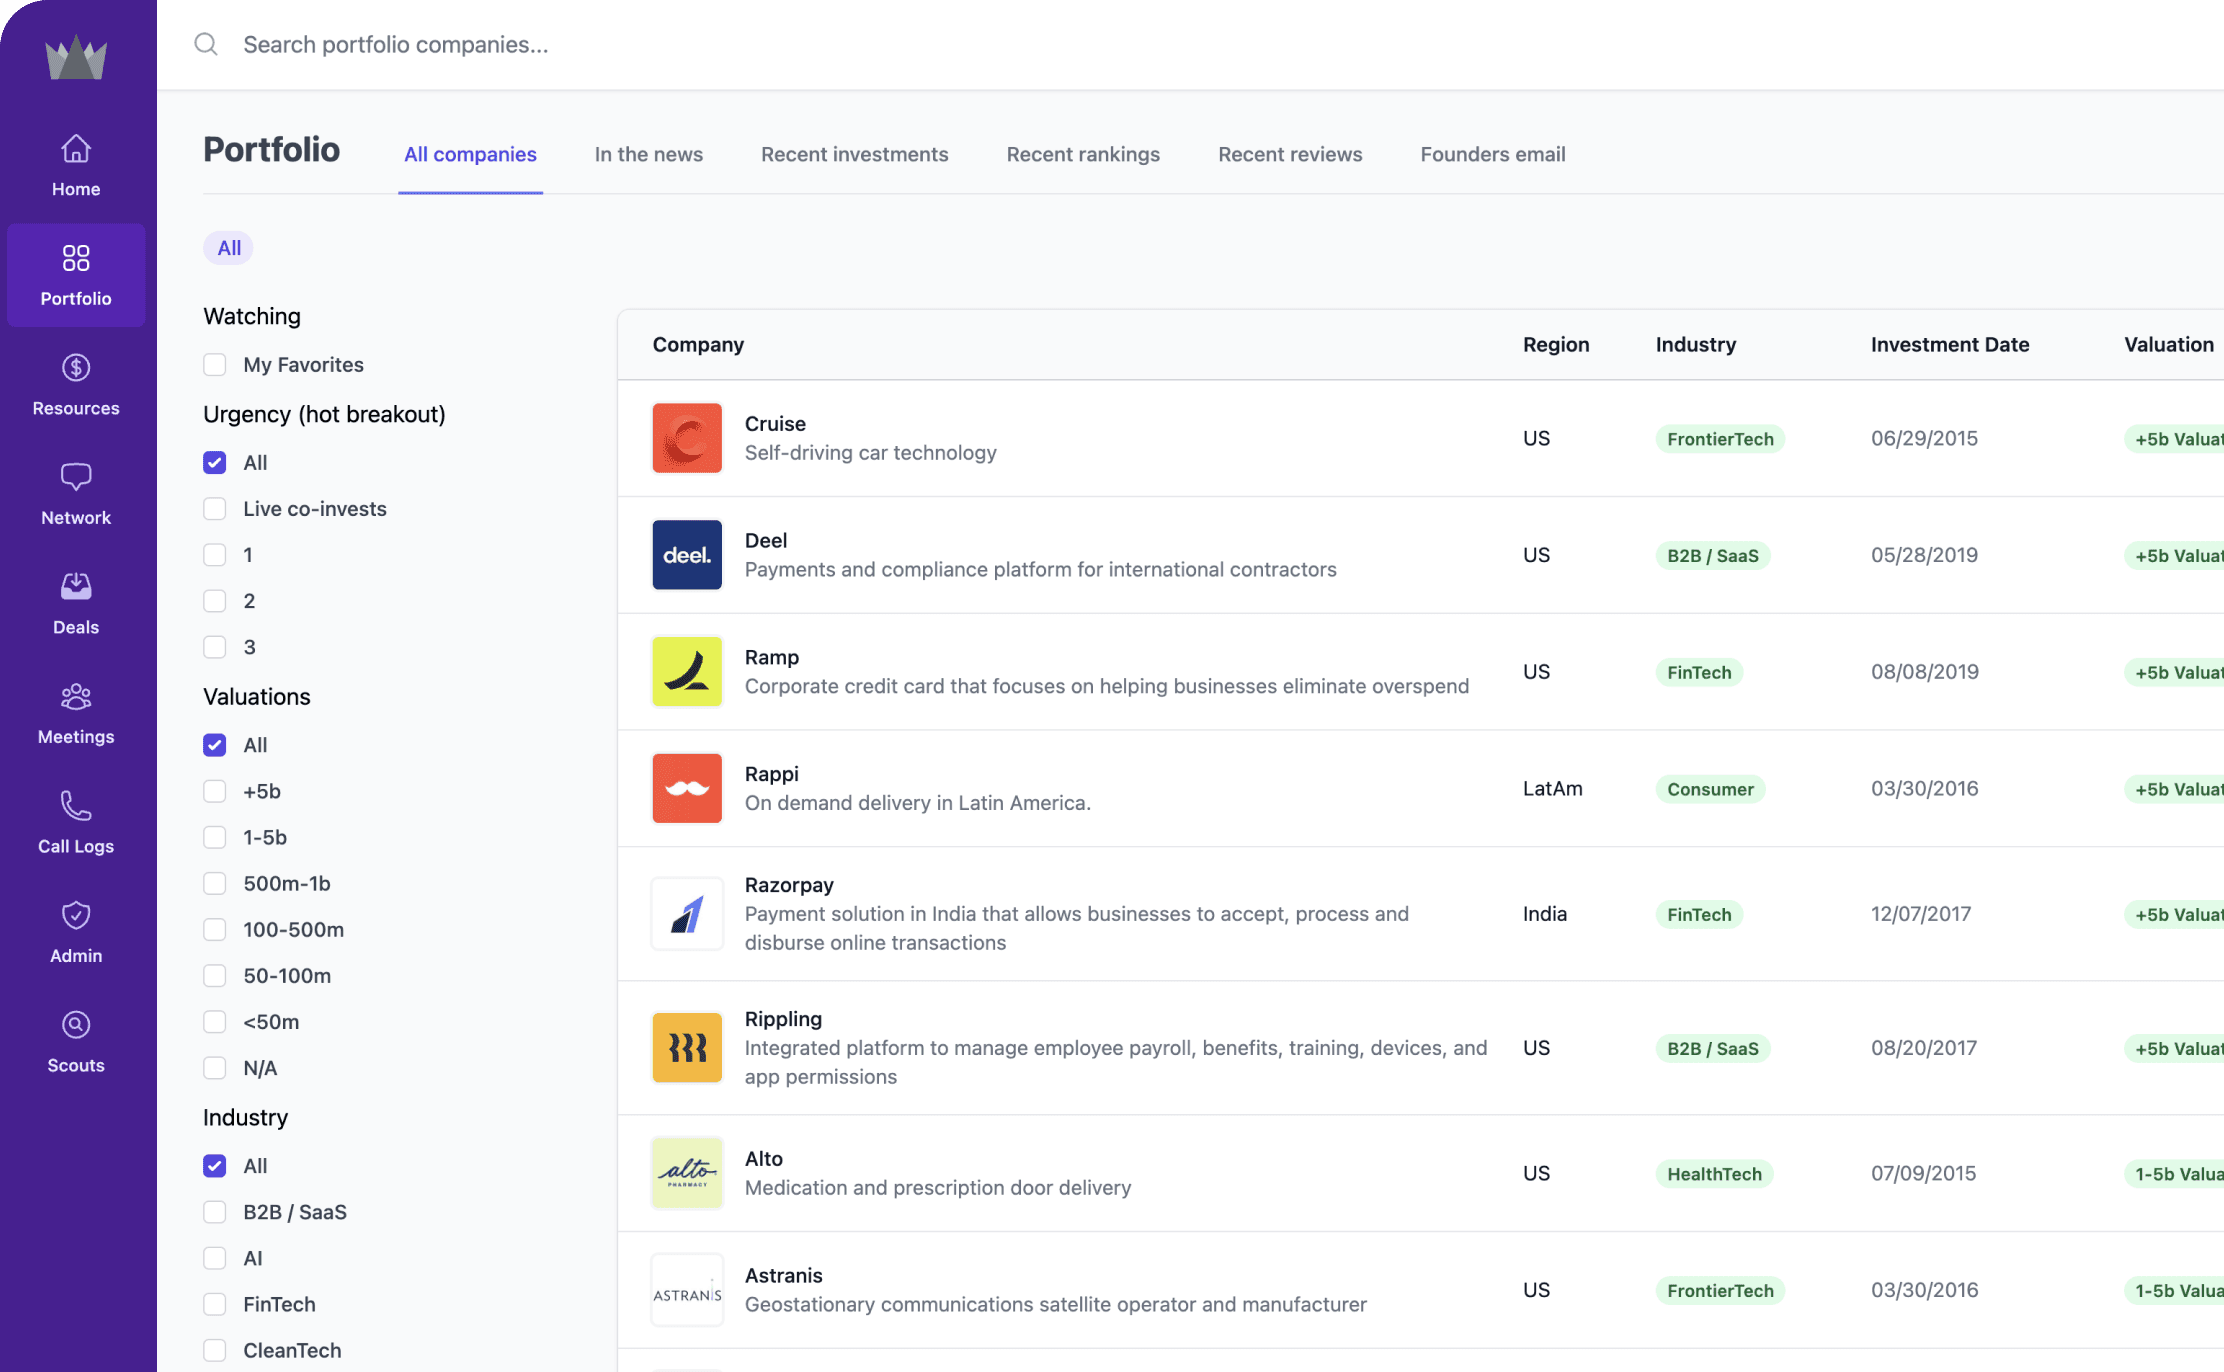Click the search magnifier icon
Image resolution: width=2224 pixels, height=1372 pixels.
click(206, 44)
